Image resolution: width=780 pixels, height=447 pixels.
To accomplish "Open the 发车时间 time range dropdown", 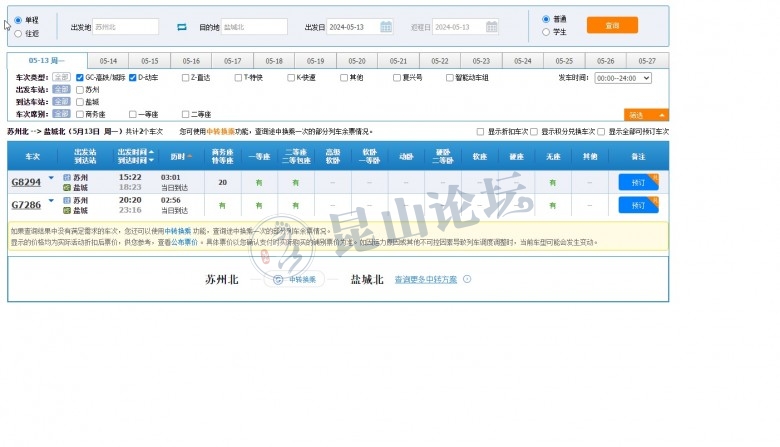I will tap(622, 77).
